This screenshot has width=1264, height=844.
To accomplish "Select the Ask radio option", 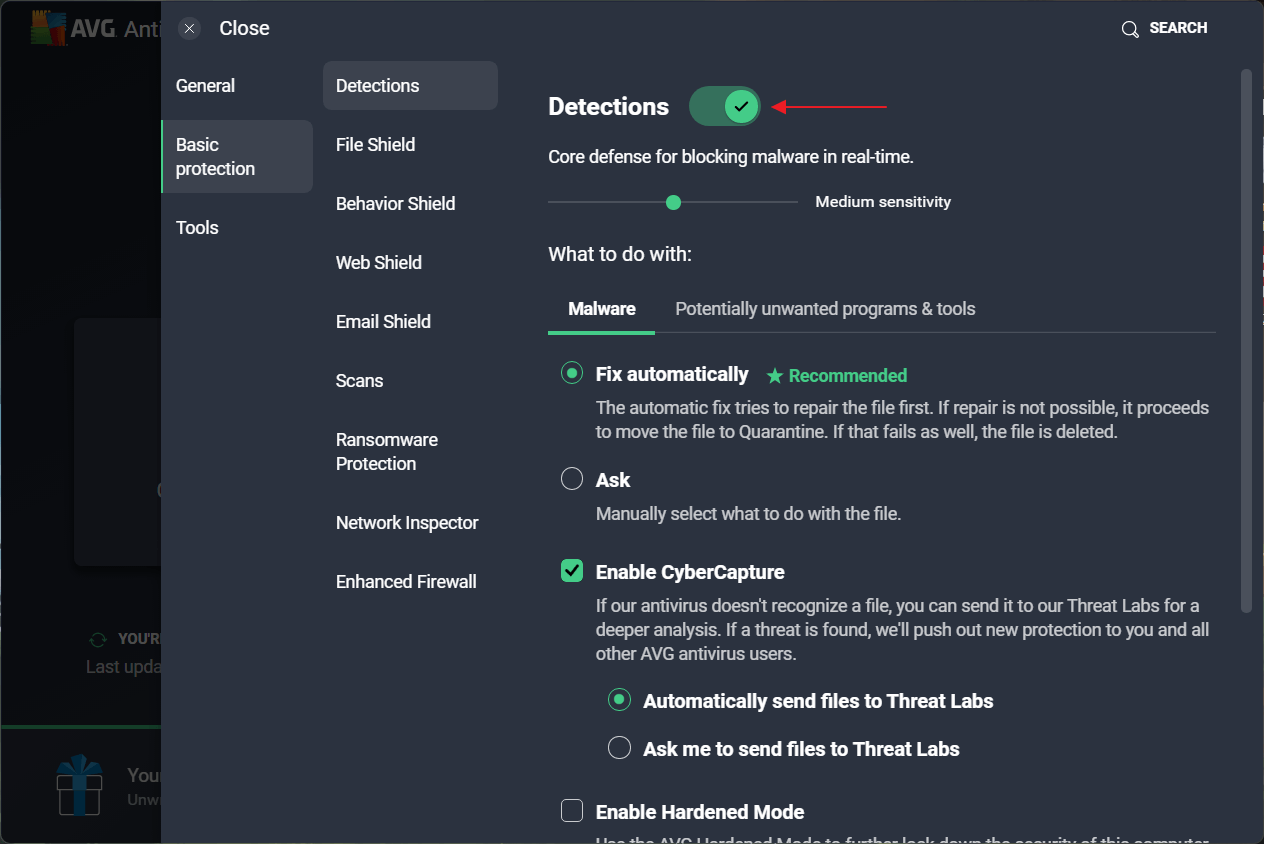I will coord(572,479).
